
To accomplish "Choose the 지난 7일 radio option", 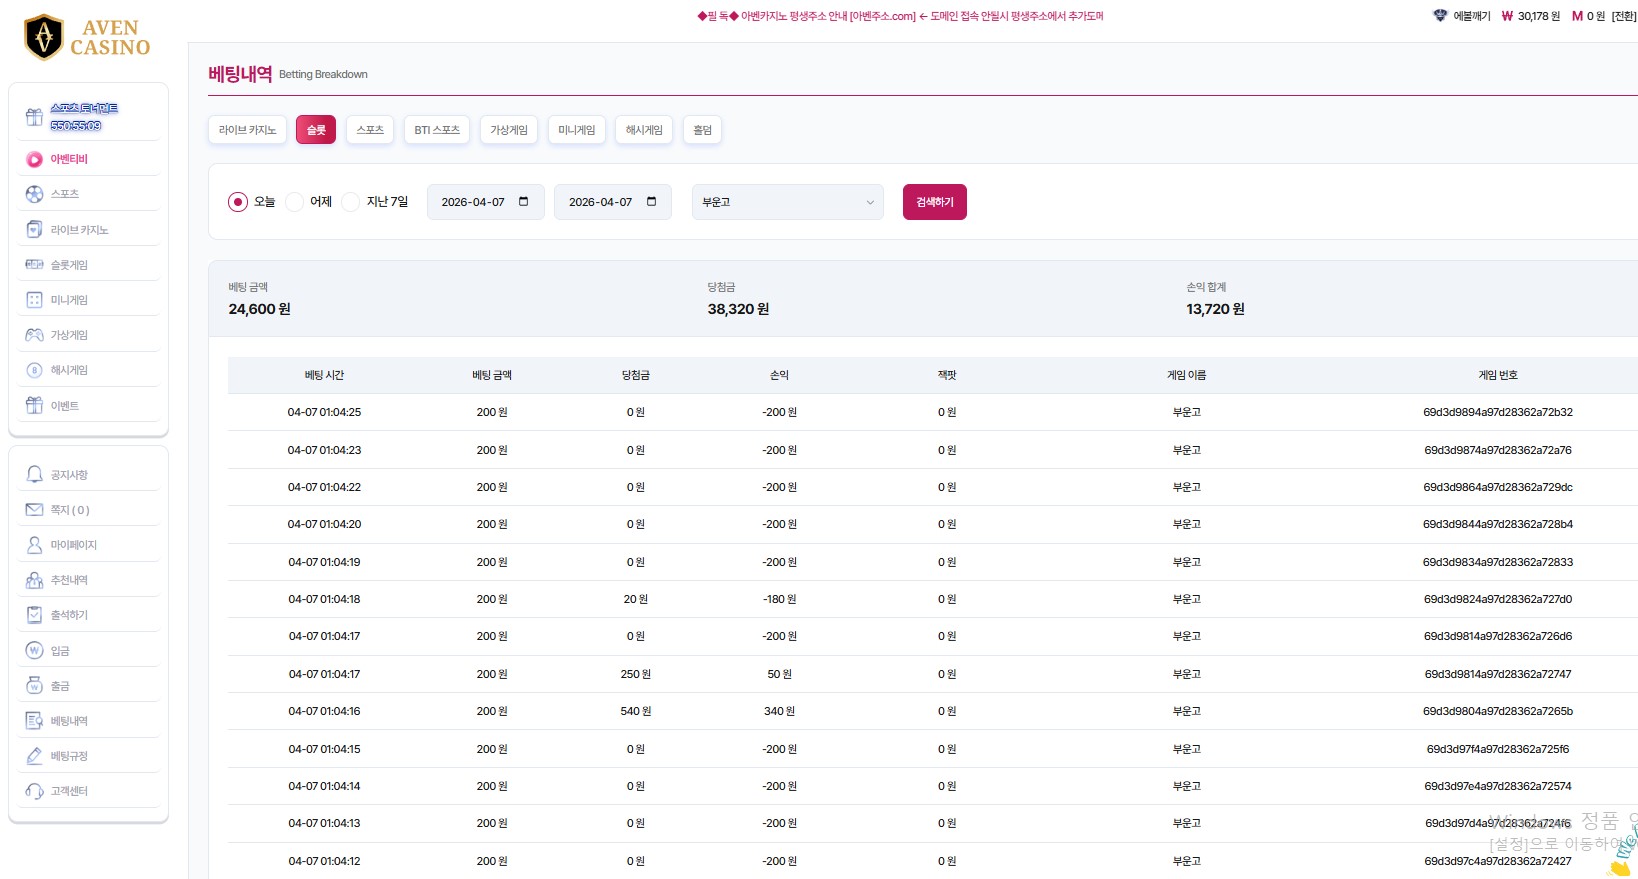I will (x=351, y=202).
